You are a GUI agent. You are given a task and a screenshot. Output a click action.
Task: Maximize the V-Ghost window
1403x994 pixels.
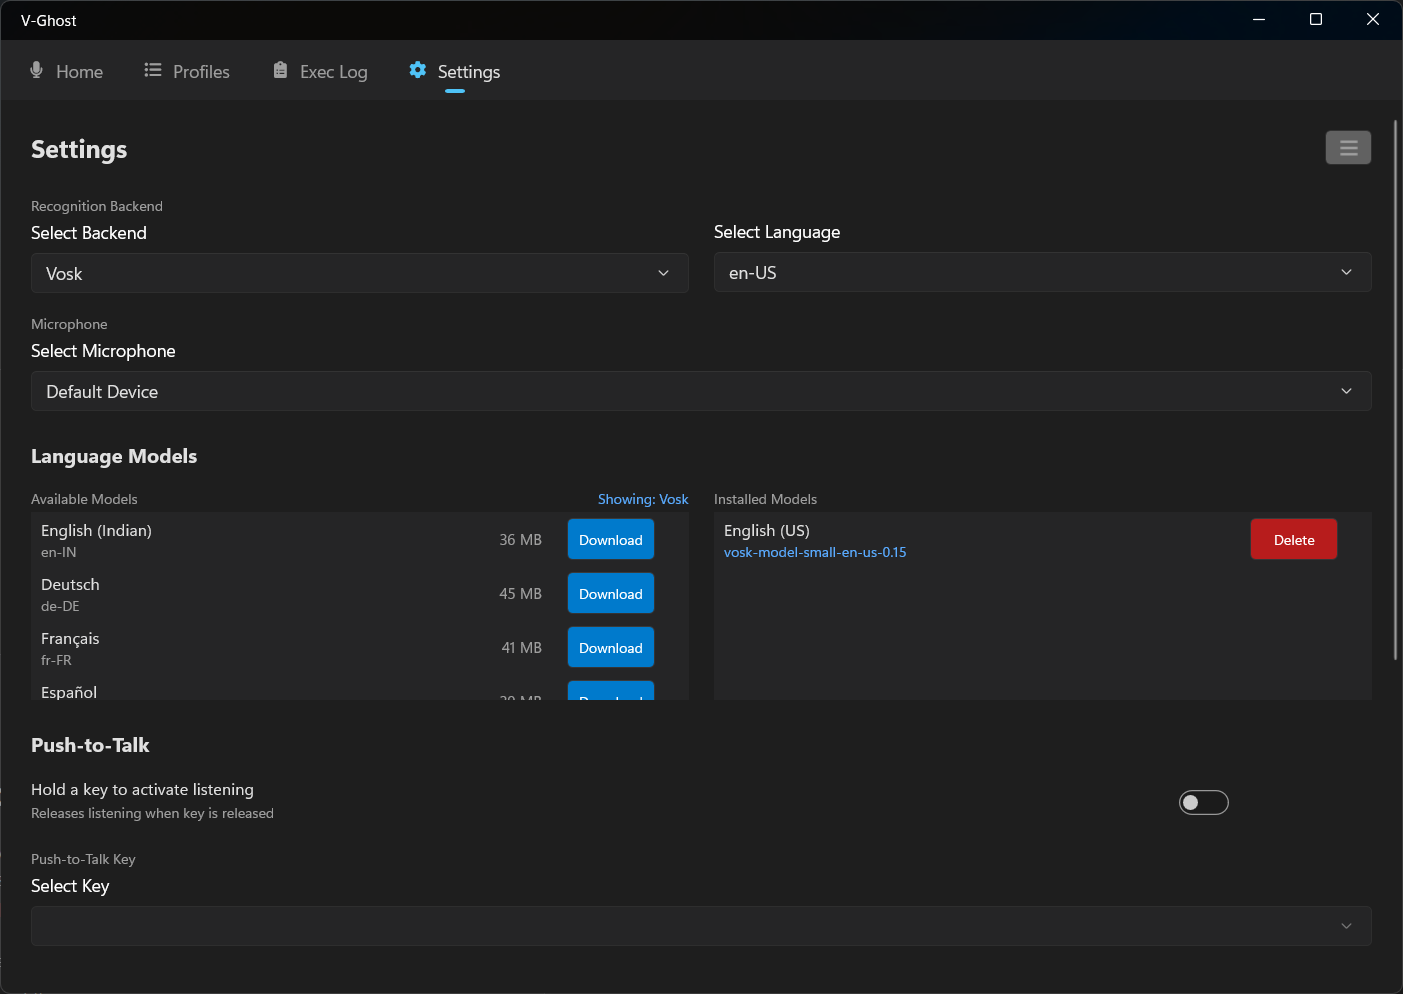click(1316, 20)
